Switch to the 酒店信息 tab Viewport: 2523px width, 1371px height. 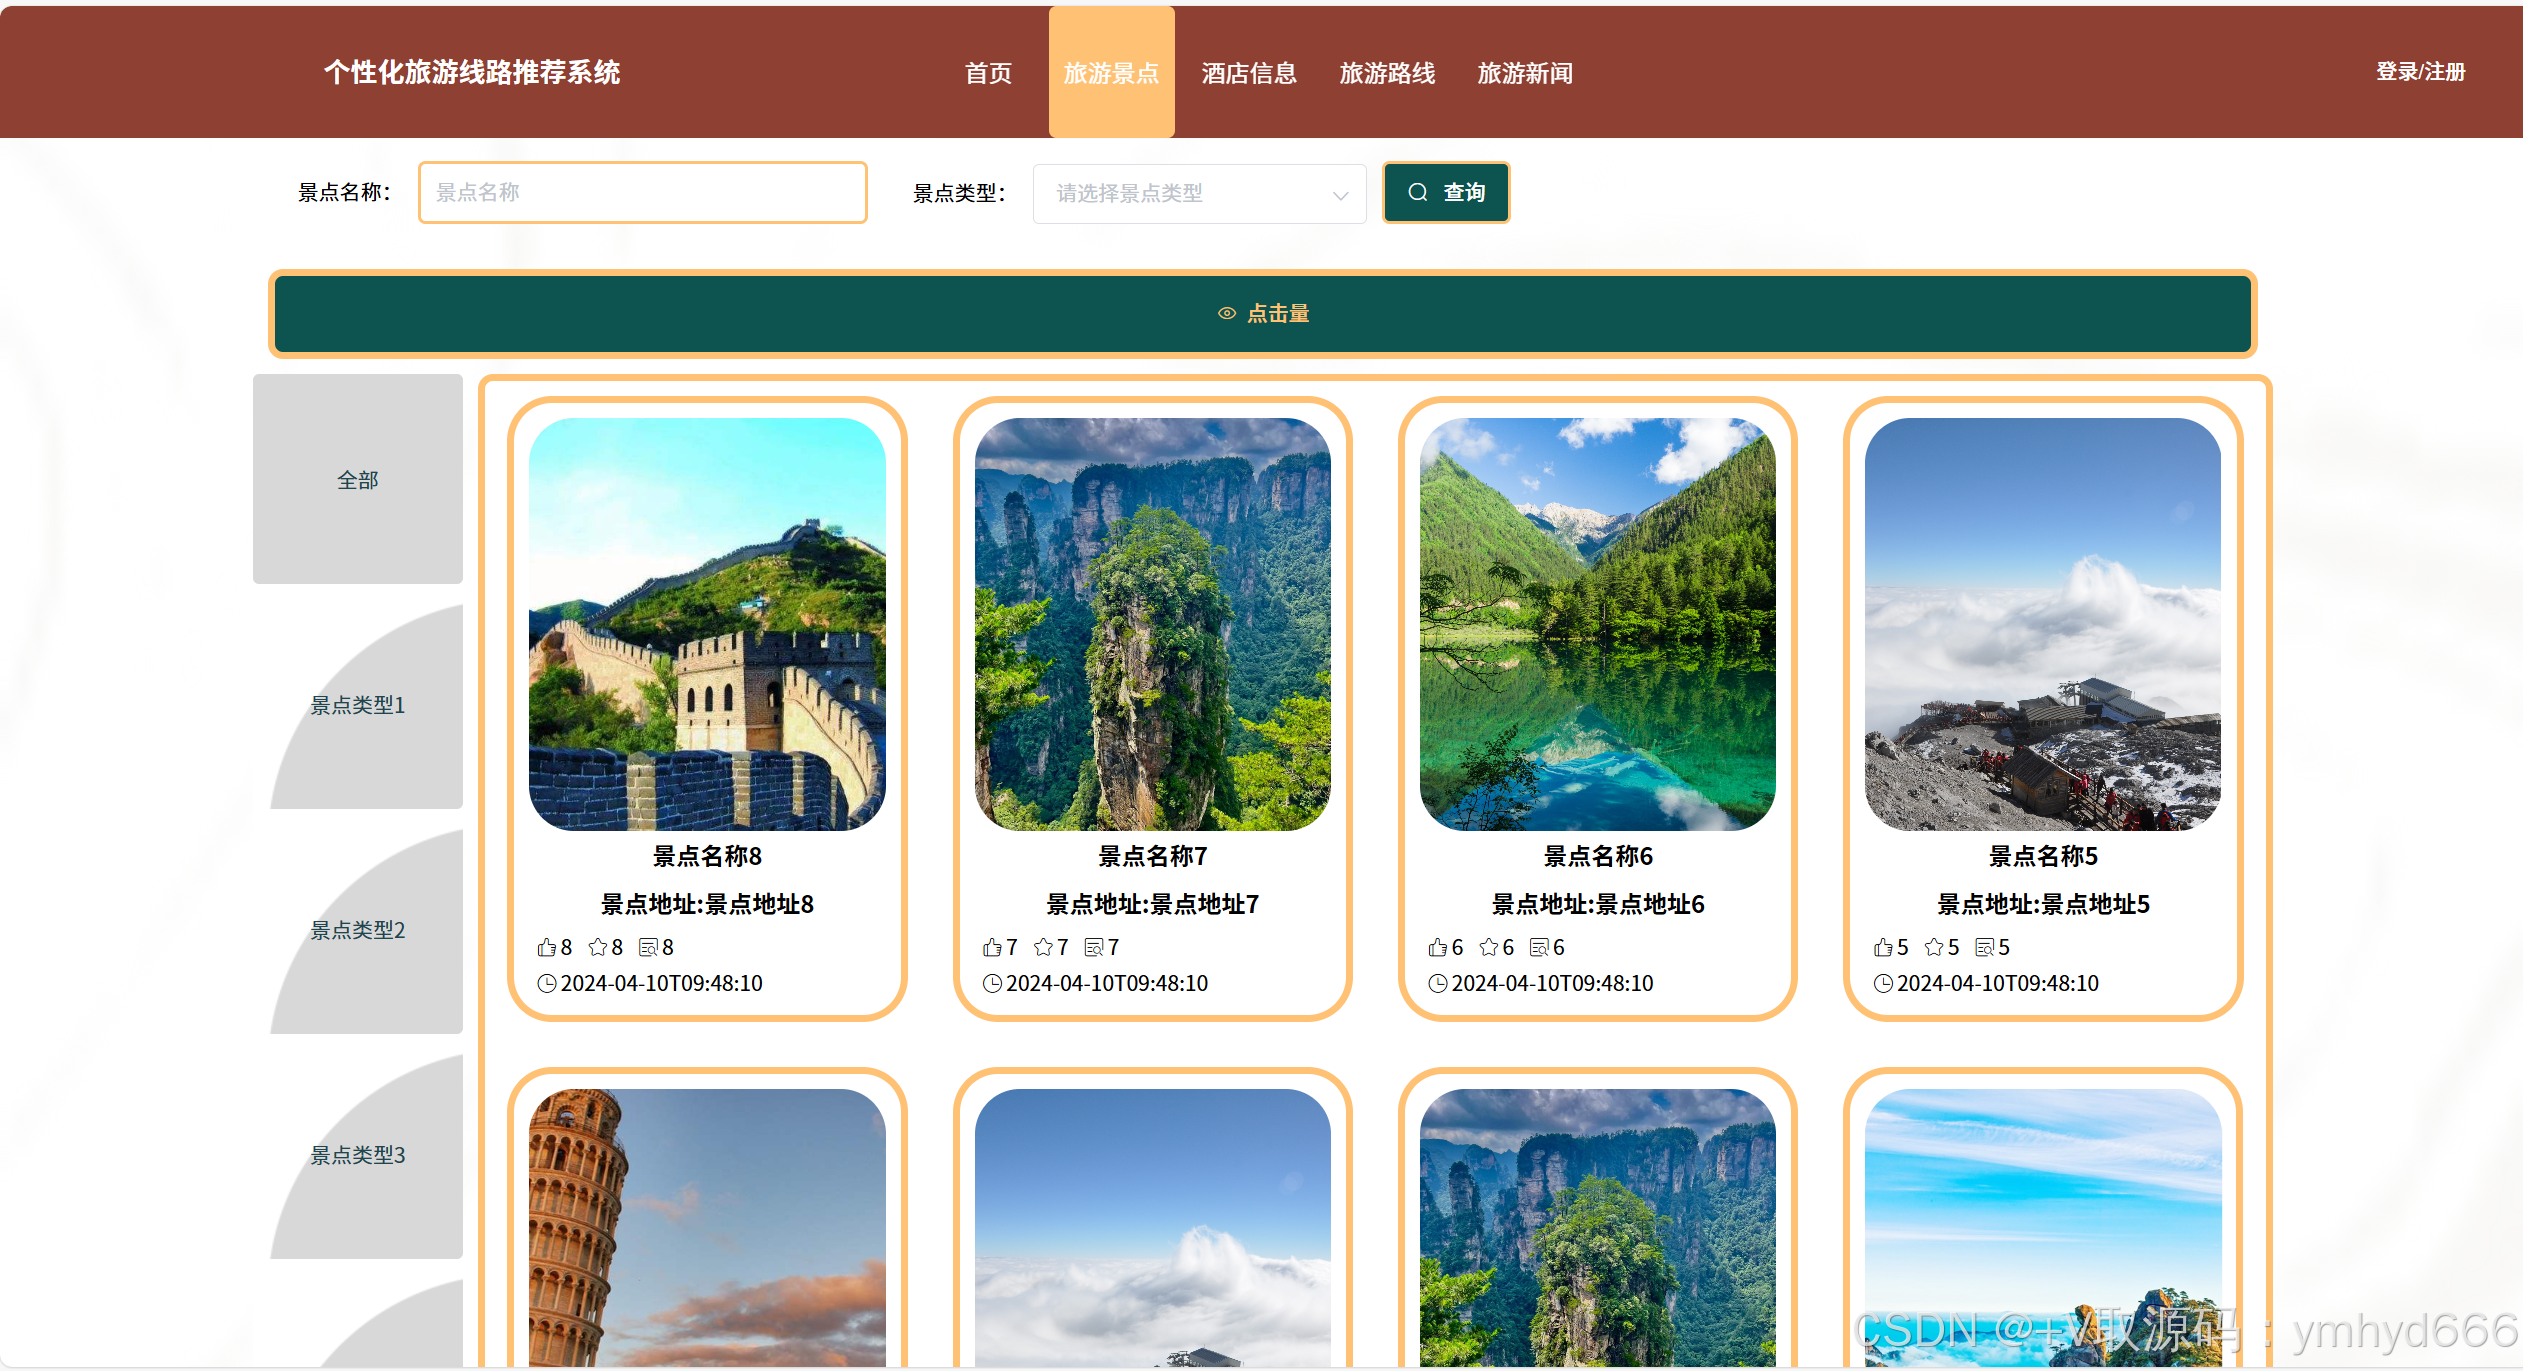tap(1248, 72)
